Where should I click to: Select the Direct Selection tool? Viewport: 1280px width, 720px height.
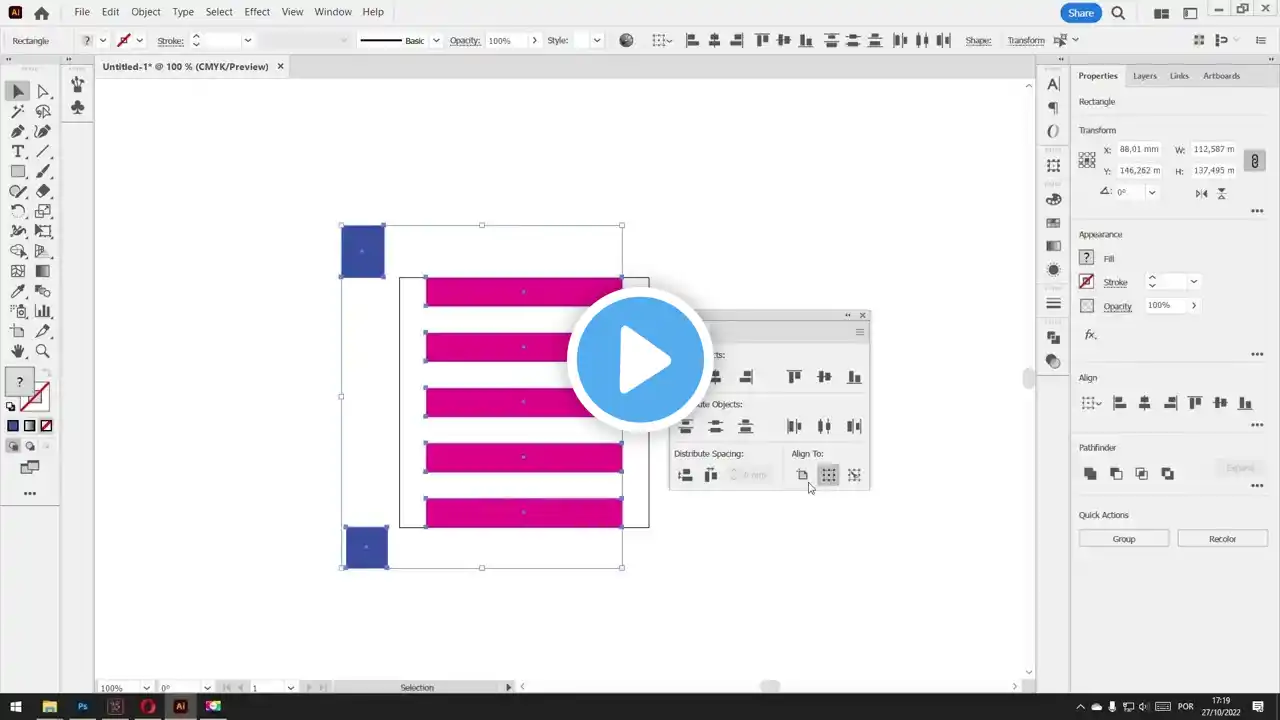coord(43,91)
